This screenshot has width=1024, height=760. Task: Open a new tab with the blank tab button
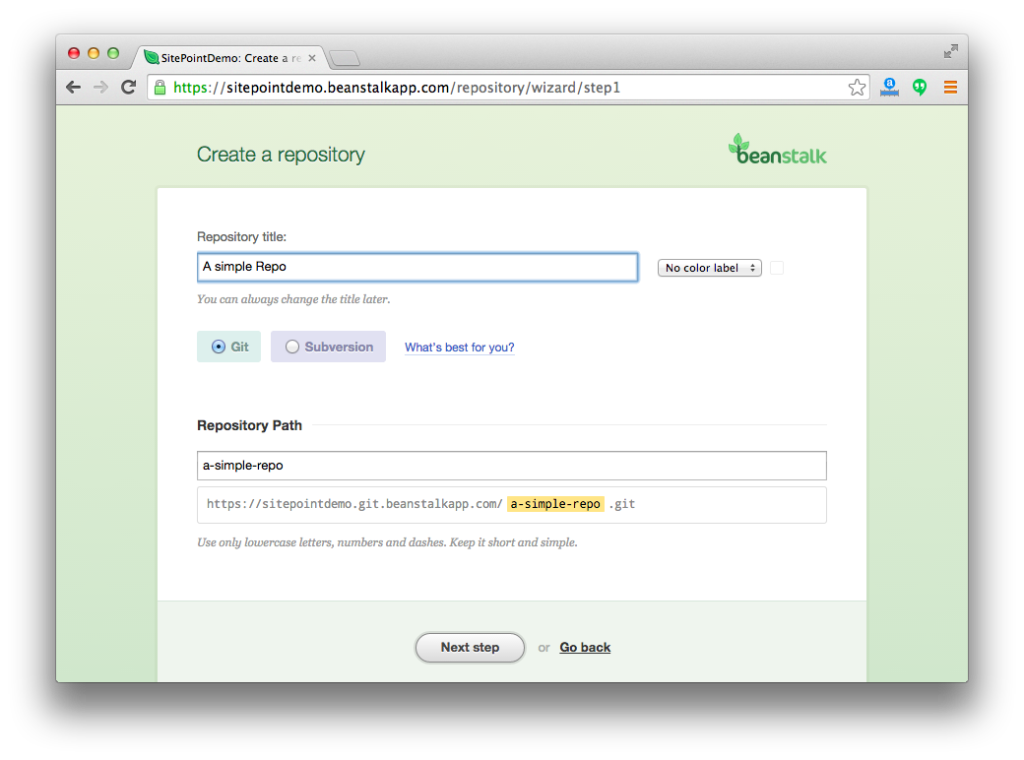click(x=344, y=59)
